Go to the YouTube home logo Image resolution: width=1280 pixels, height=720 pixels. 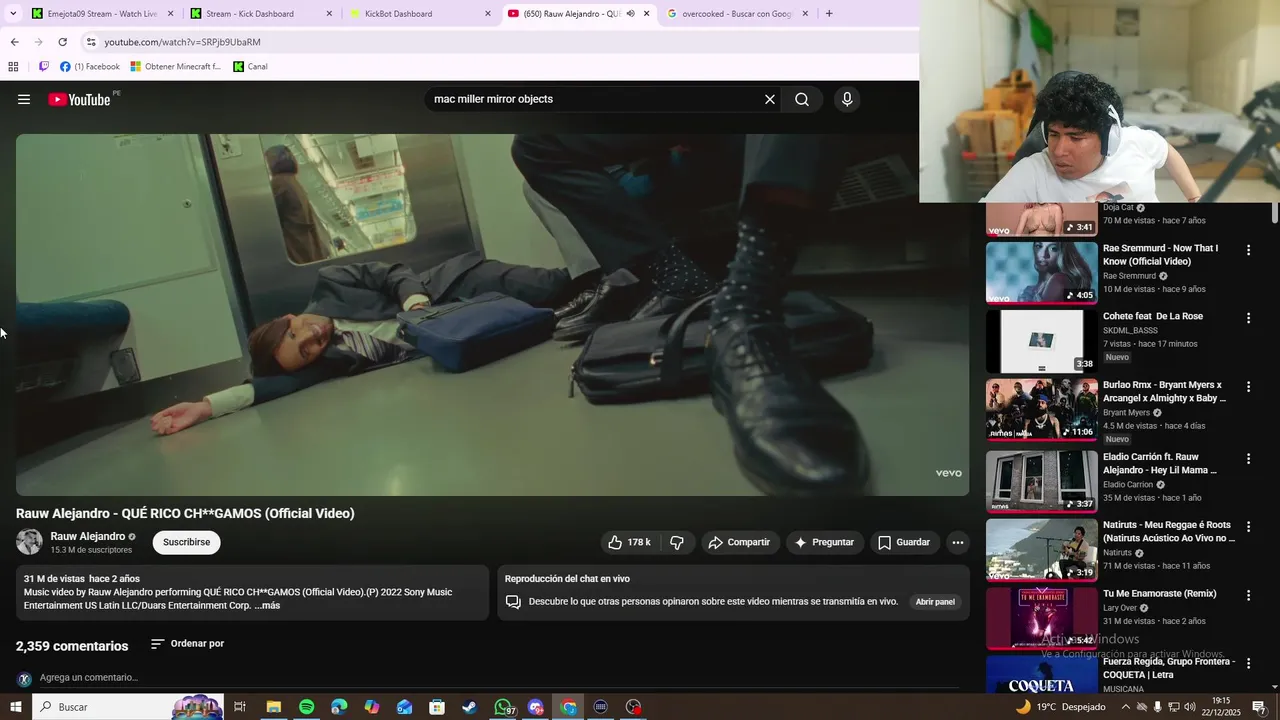pos(79,99)
